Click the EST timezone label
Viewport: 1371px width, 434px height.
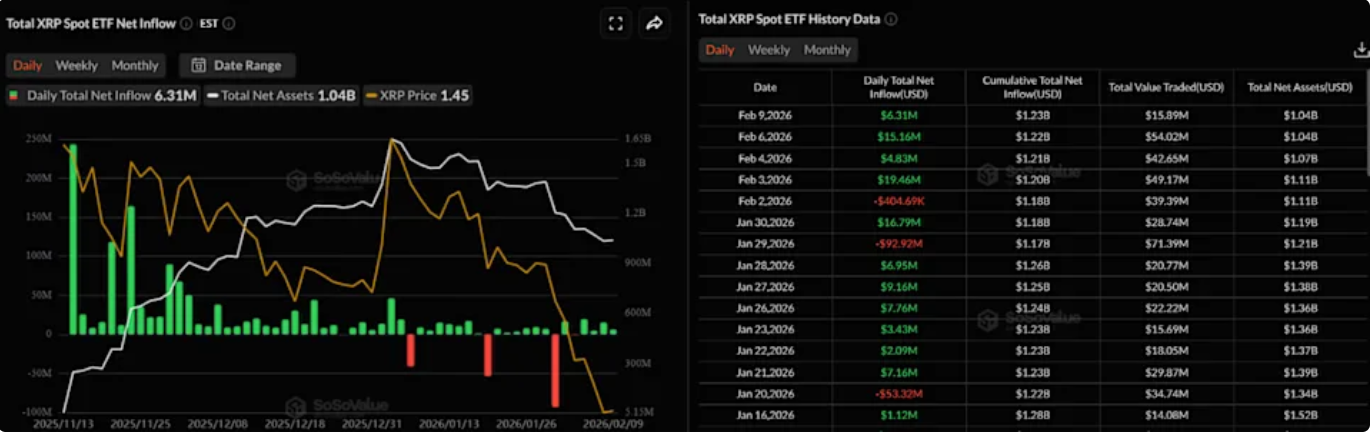click(209, 23)
